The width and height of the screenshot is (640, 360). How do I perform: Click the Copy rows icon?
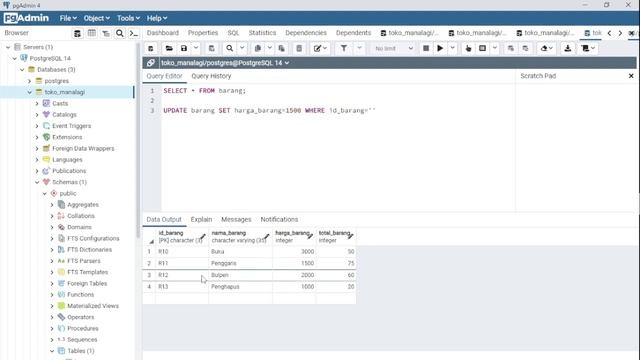[258, 48]
